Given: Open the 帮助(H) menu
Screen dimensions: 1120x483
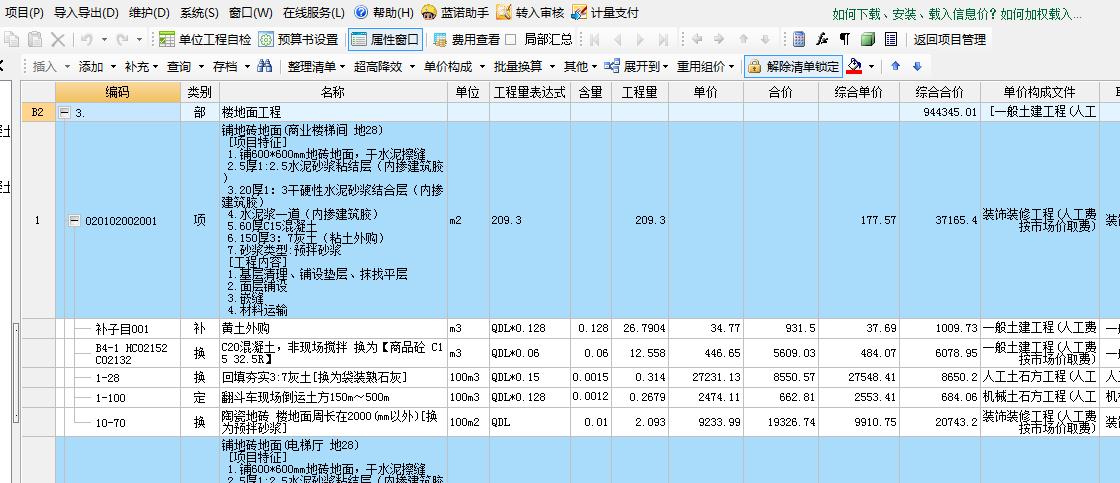Looking at the screenshot, I should click(x=384, y=12).
